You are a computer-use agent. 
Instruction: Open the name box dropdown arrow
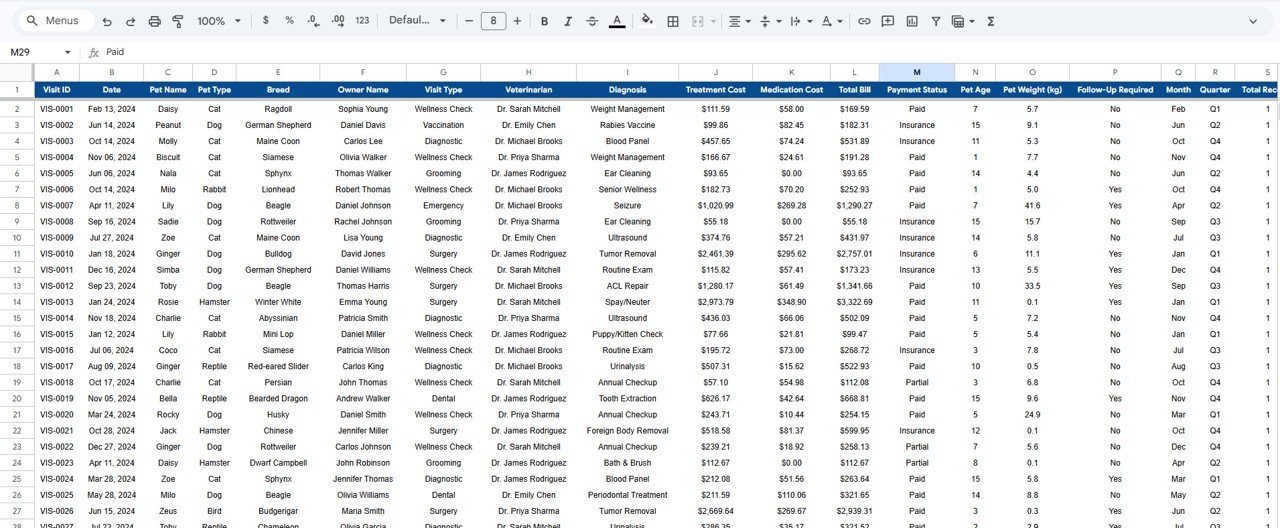[x=67, y=52]
